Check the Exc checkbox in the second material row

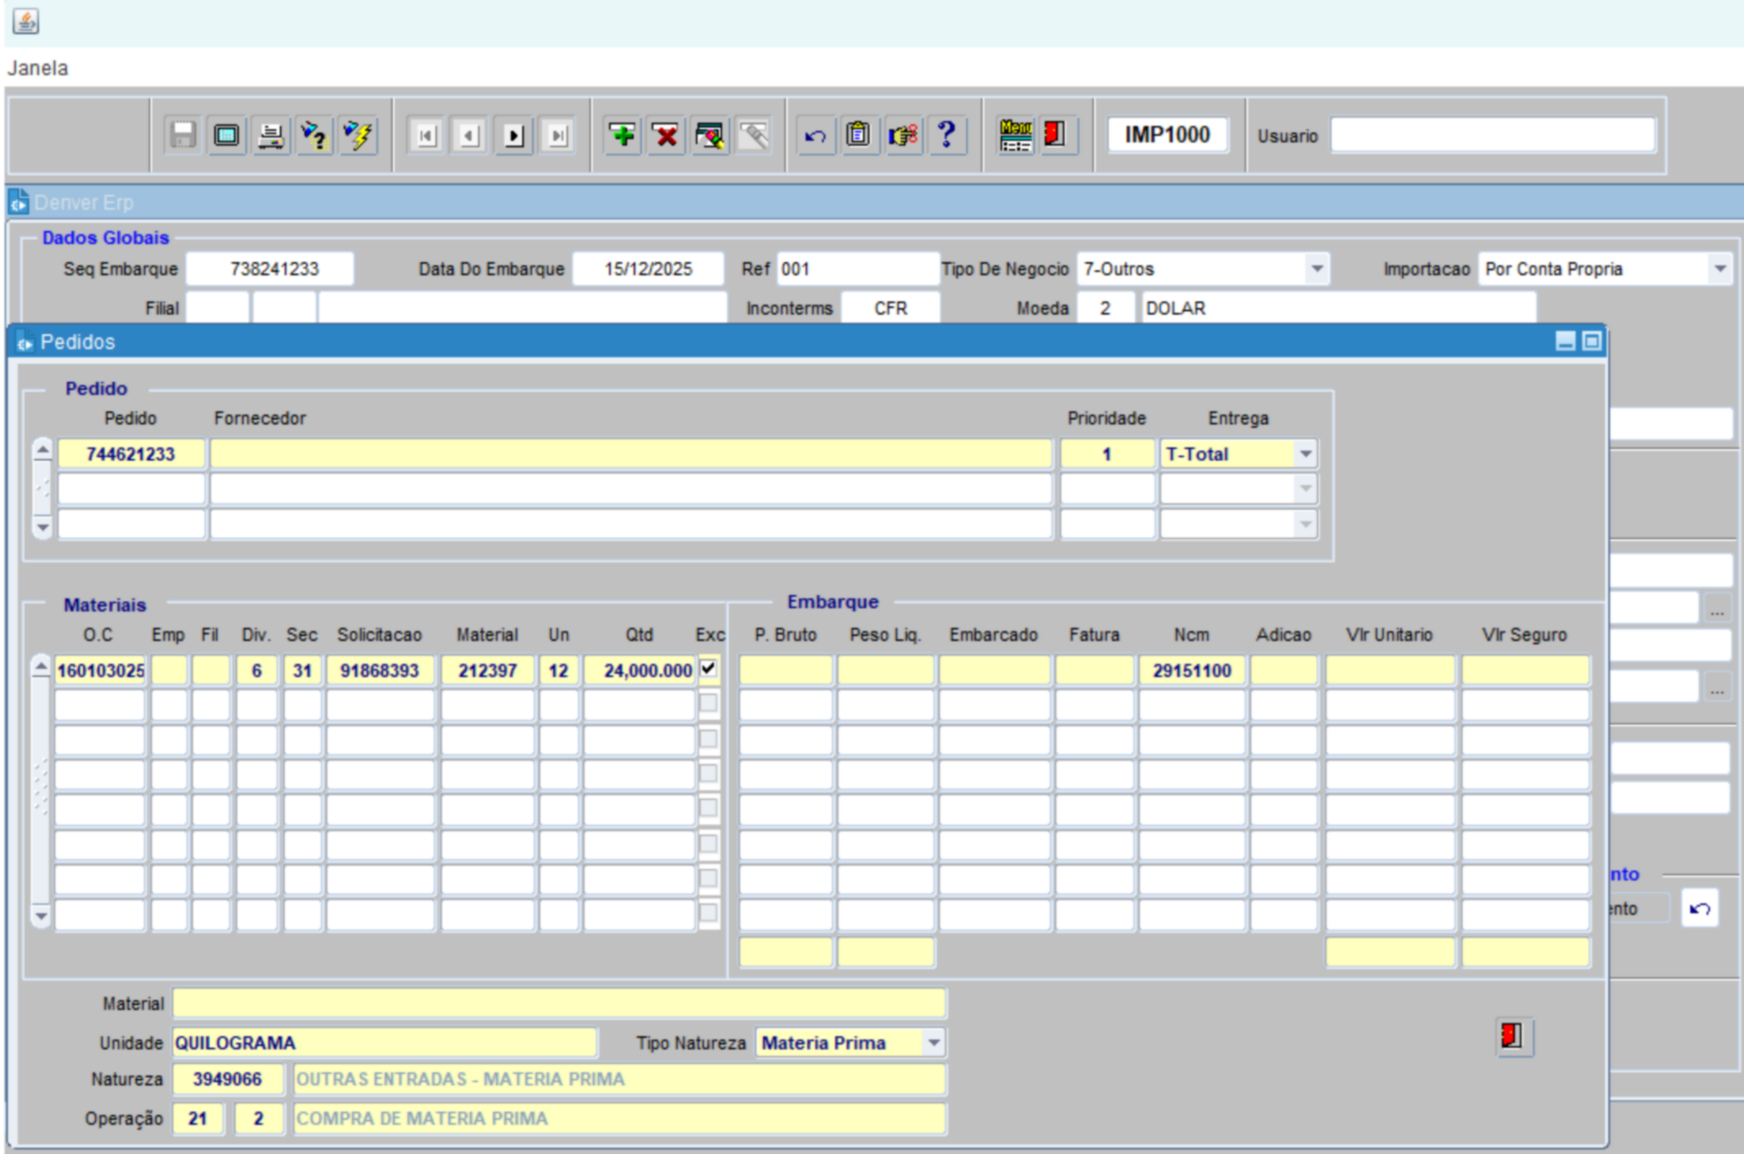[709, 704]
